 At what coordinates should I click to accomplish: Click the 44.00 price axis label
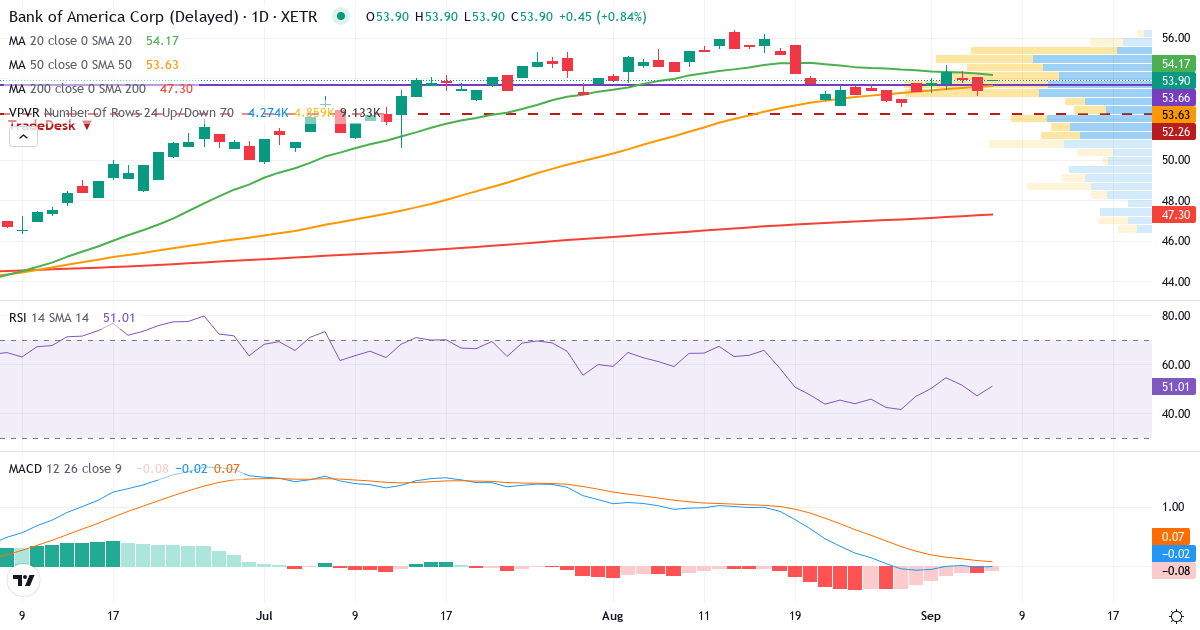1175,281
